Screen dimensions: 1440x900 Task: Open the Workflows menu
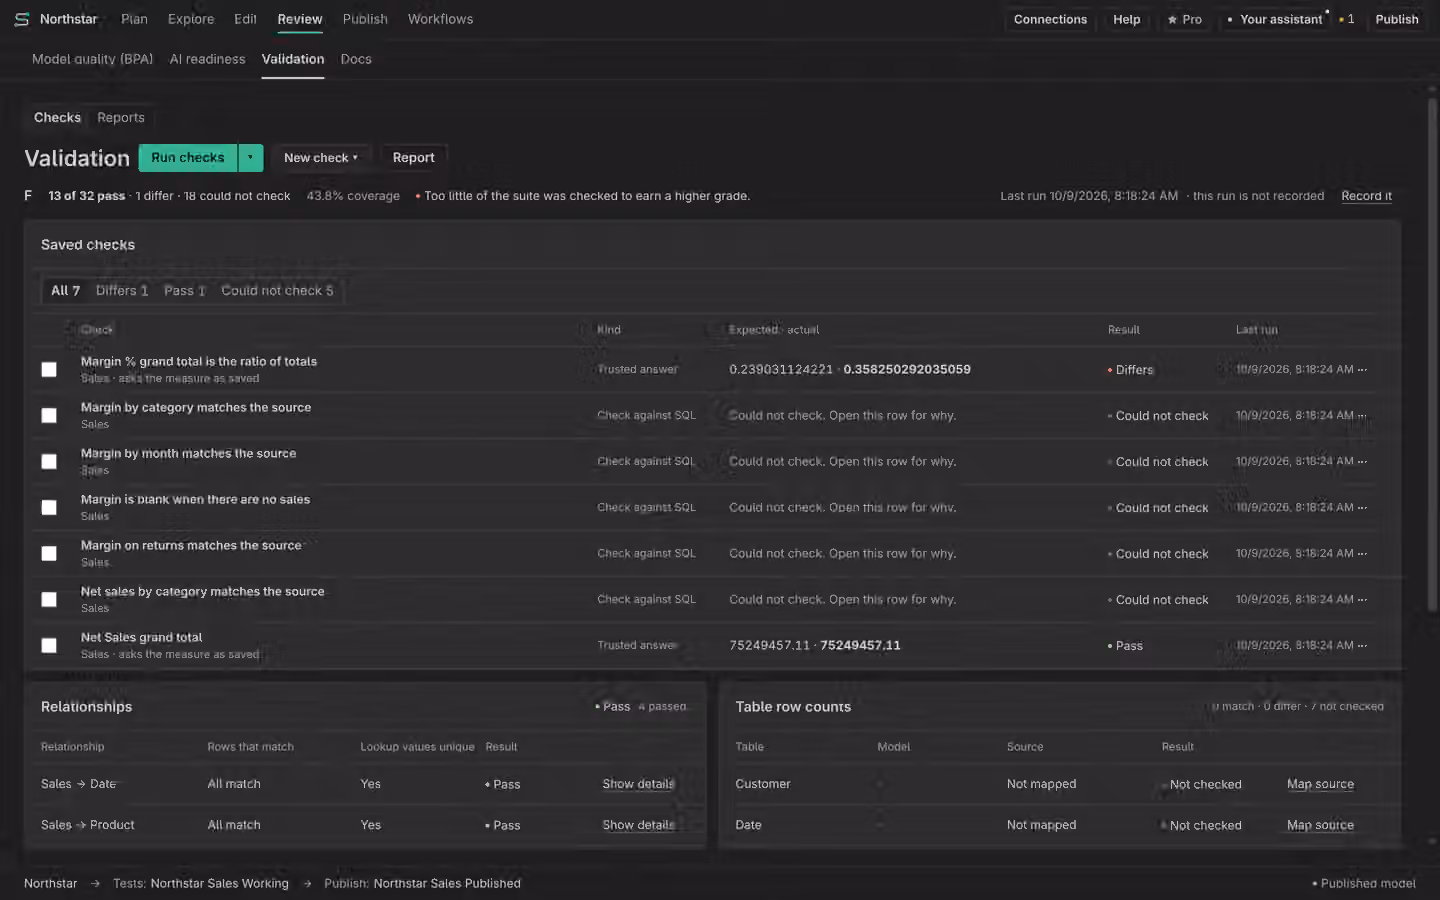tap(440, 19)
